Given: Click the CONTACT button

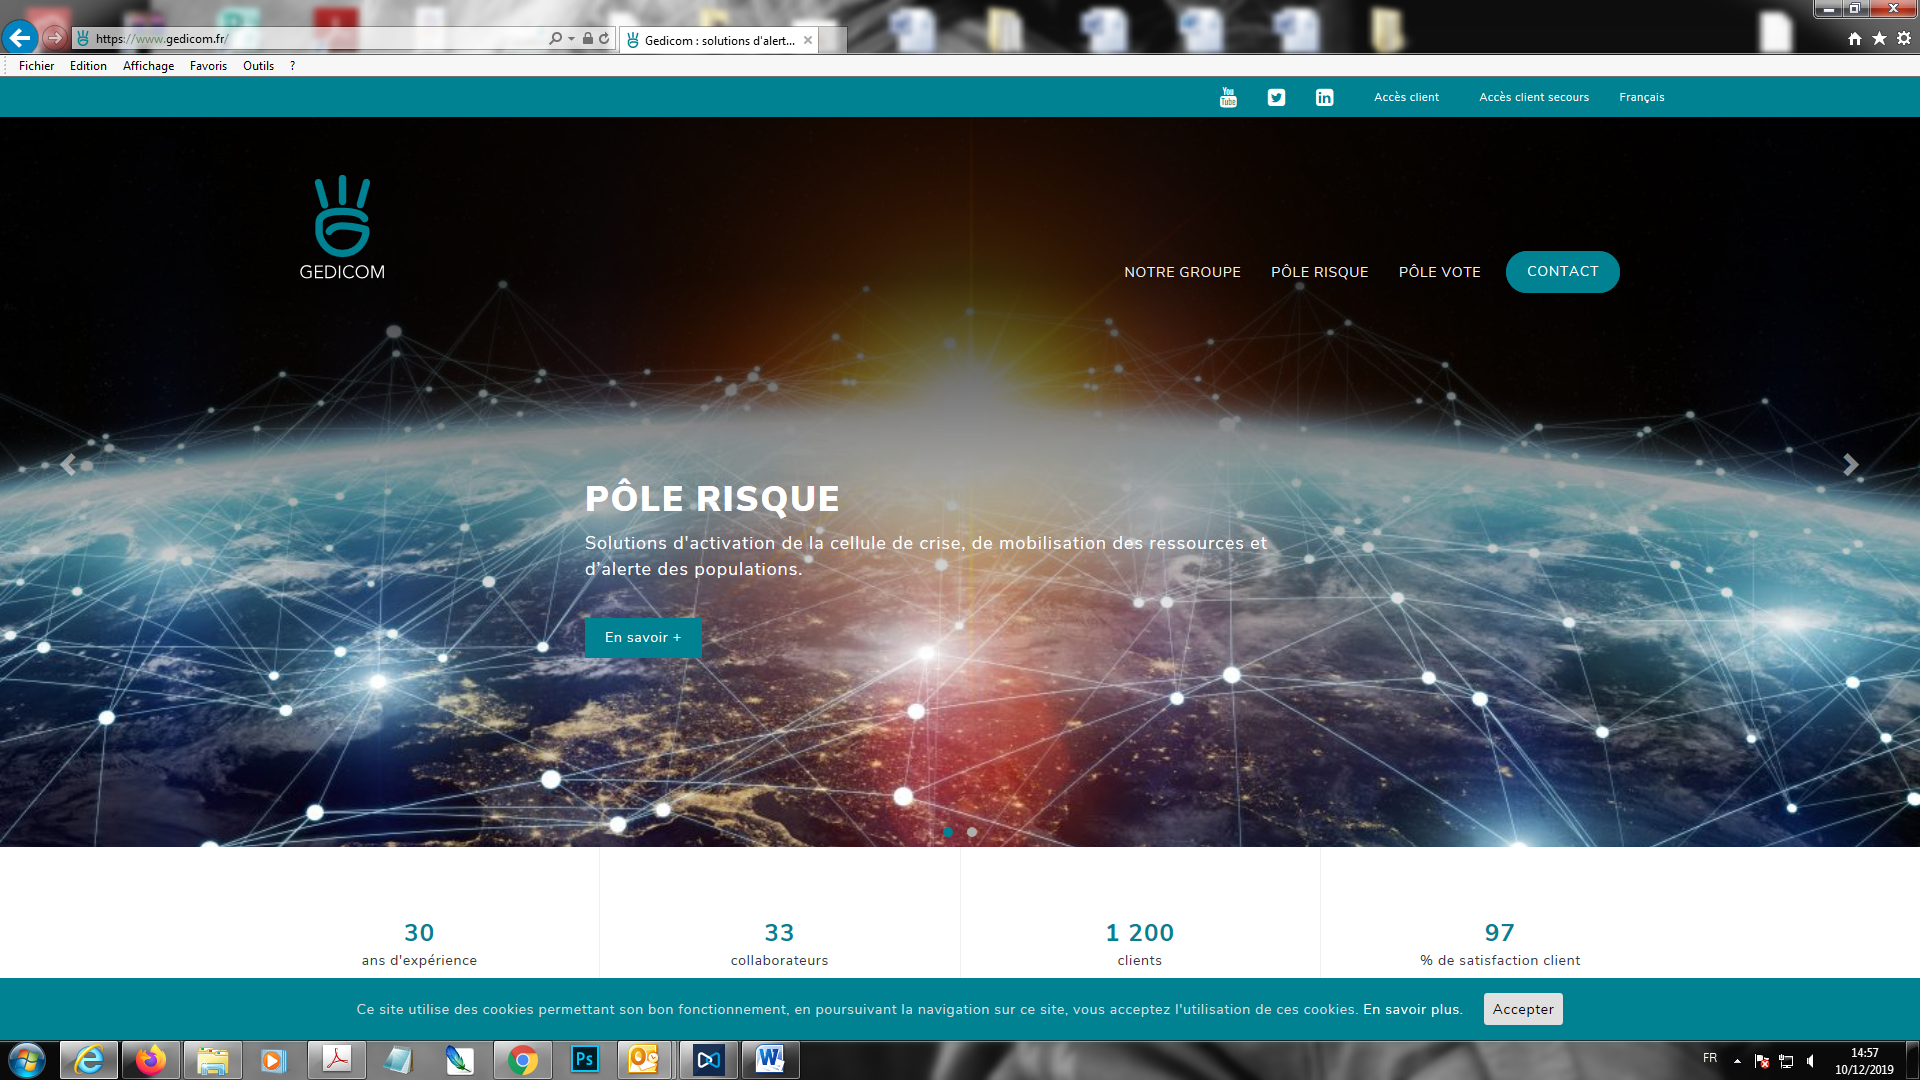Looking at the screenshot, I should [1562, 272].
